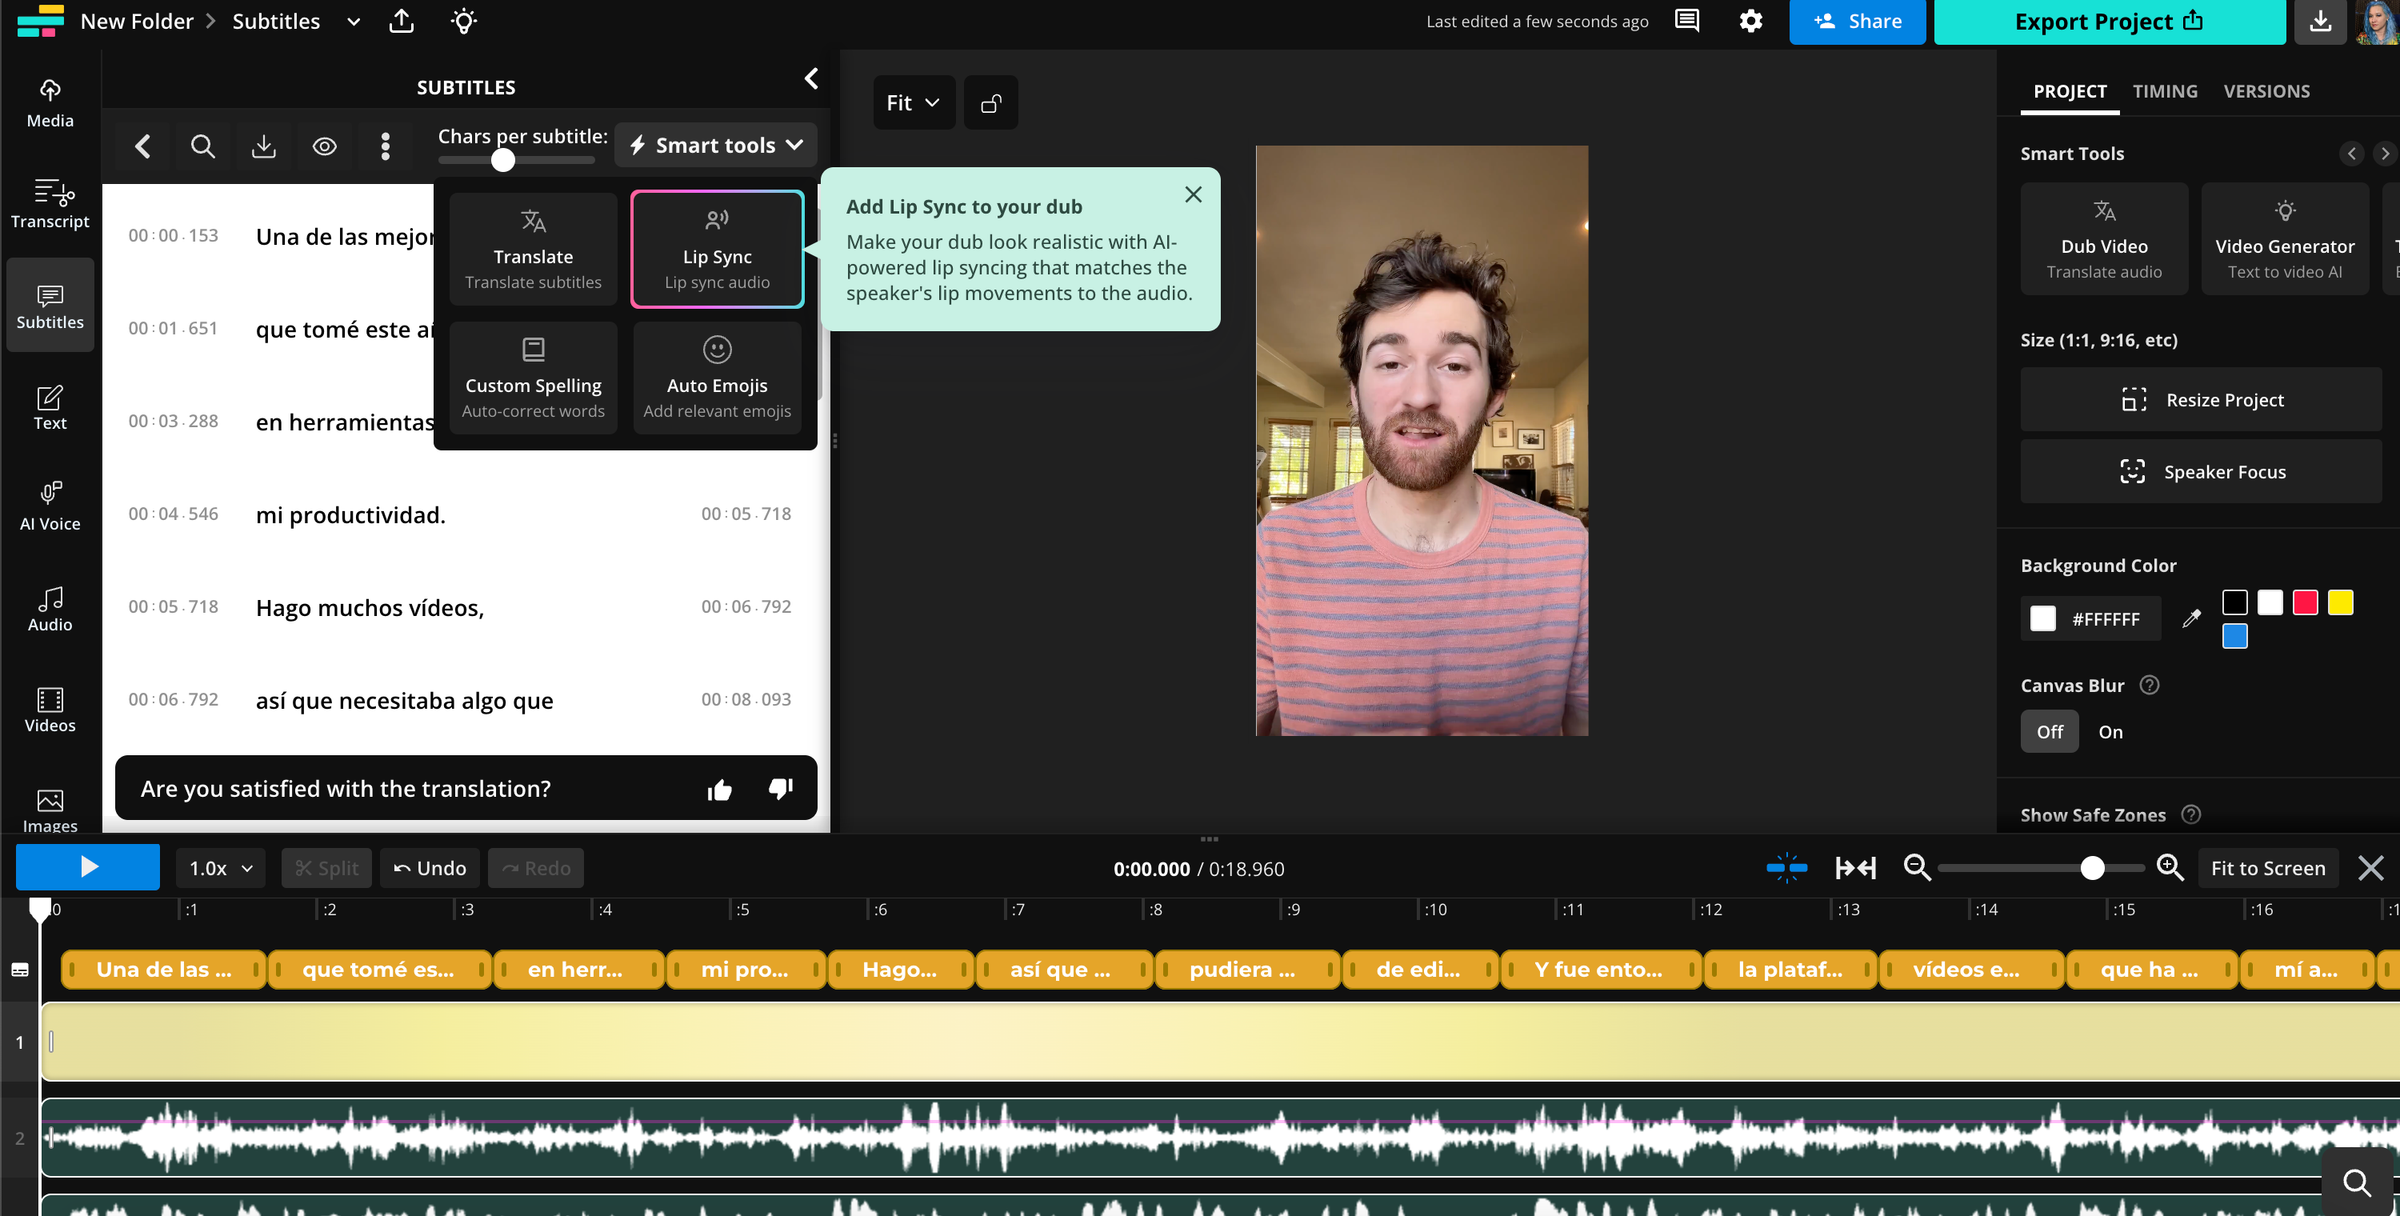Open the Fit zoom dropdown

coord(912,102)
